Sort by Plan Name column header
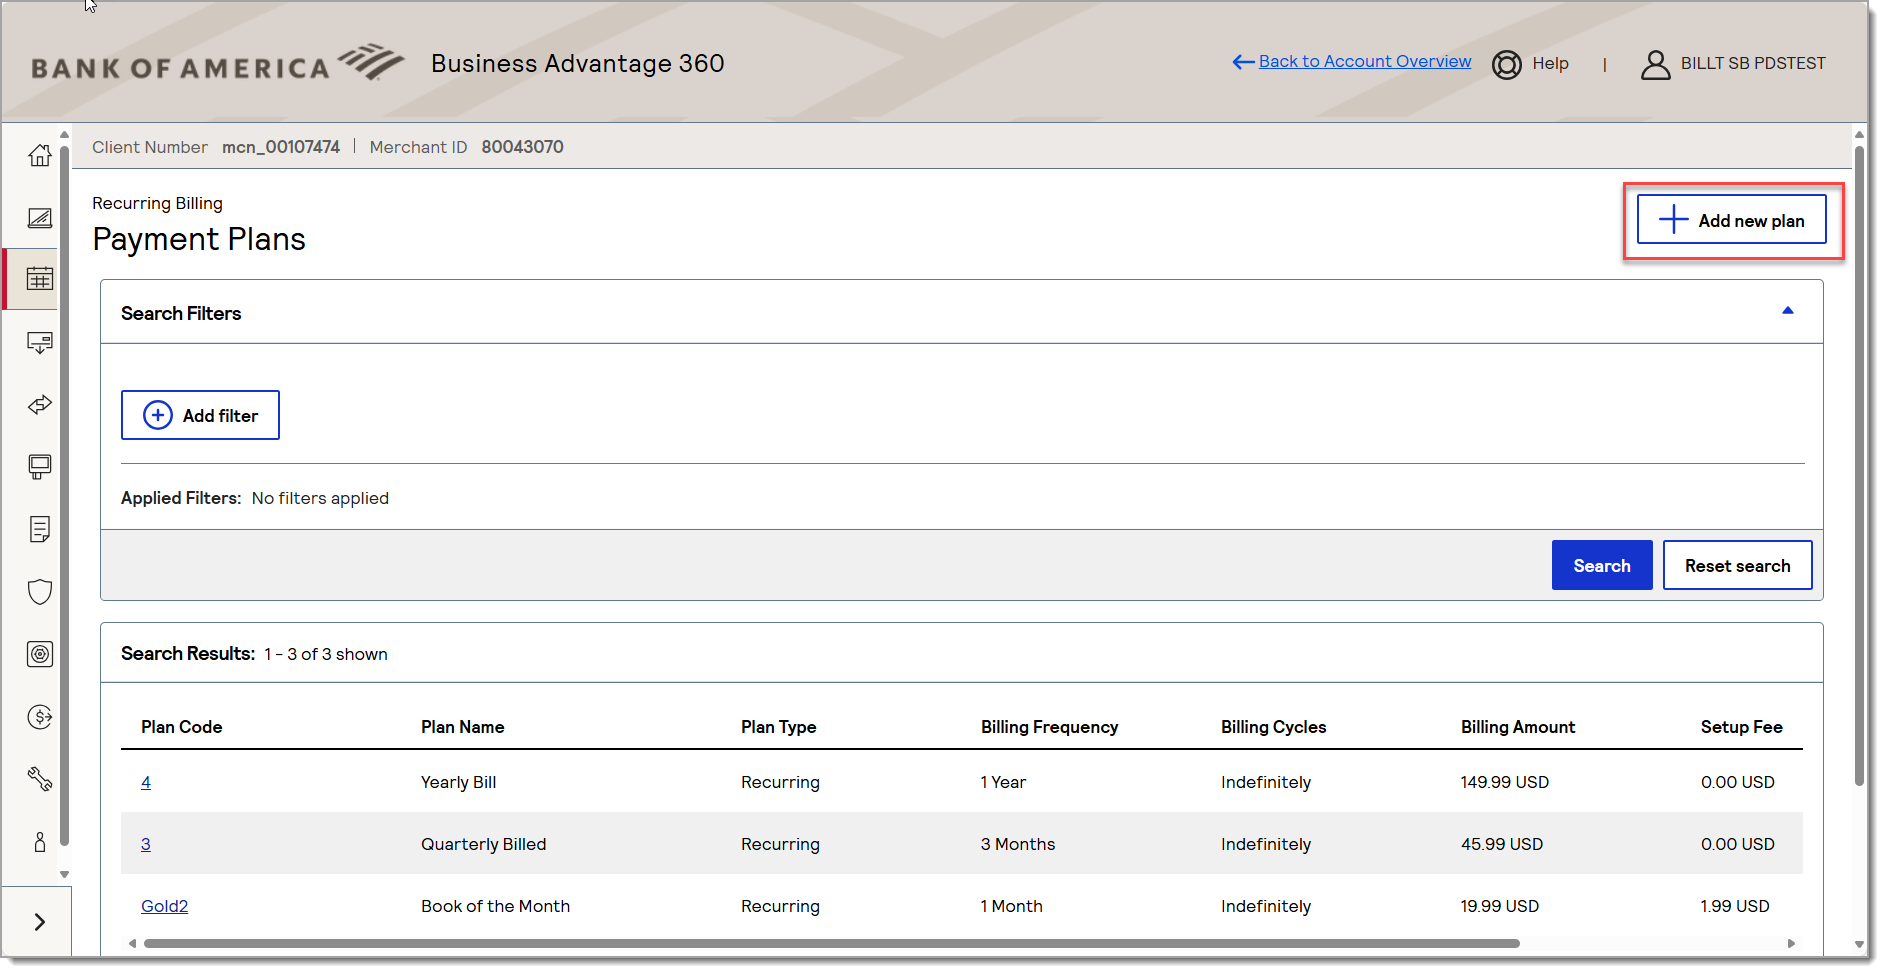The height and width of the screenshot is (973, 1884). [x=463, y=728]
